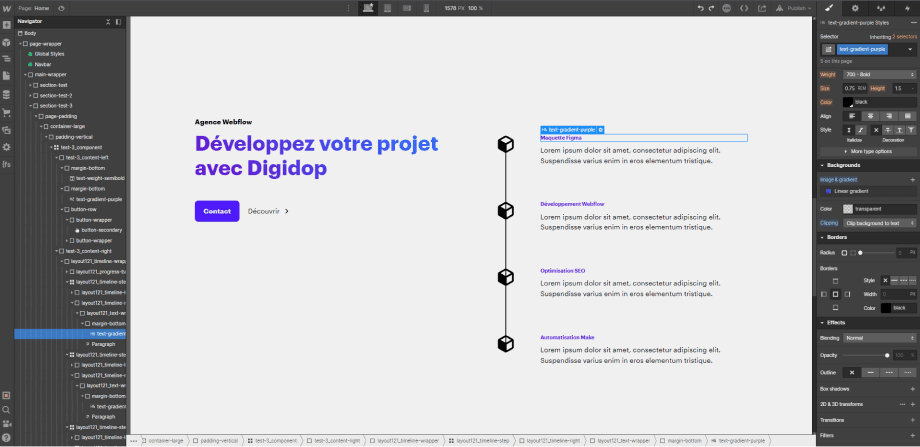The width and height of the screenshot is (920, 447).
Task: Switch to the Mobile portrait breakpoint
Action: 427,8
